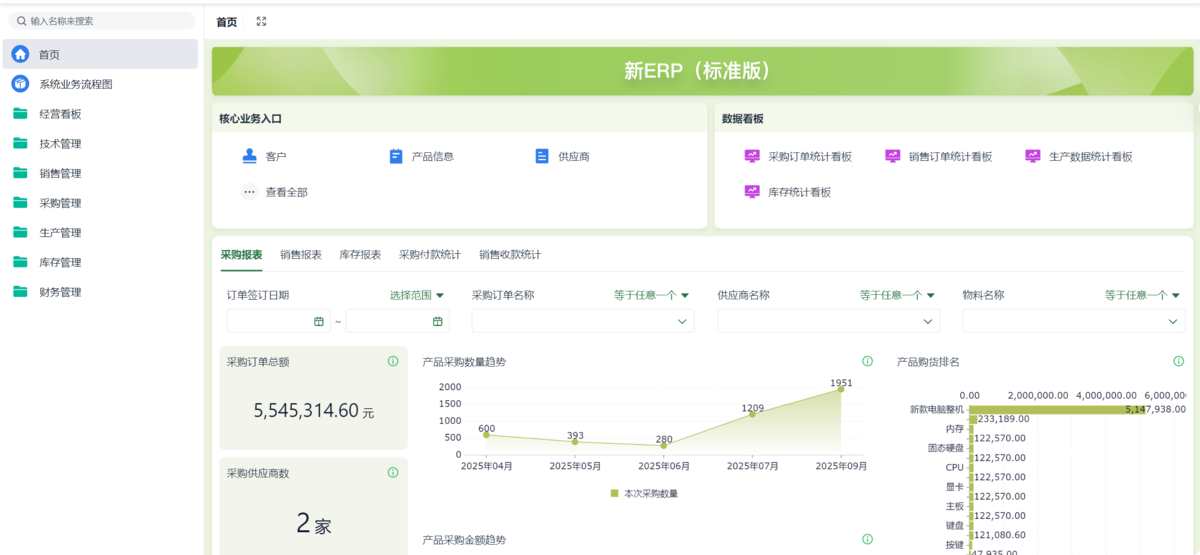Open the 客户 customer entry icon
This screenshot has width=1200, height=555.
250,156
